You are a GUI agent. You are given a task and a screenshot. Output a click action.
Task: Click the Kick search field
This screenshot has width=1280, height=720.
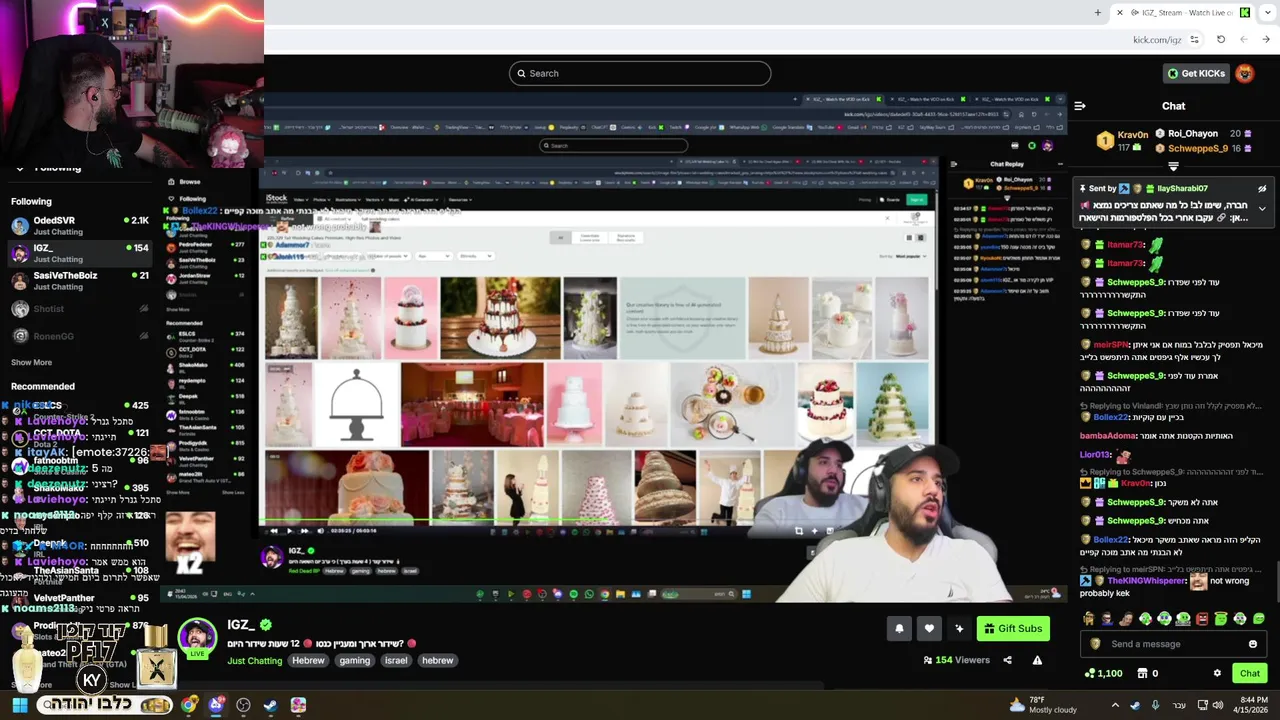coord(640,73)
